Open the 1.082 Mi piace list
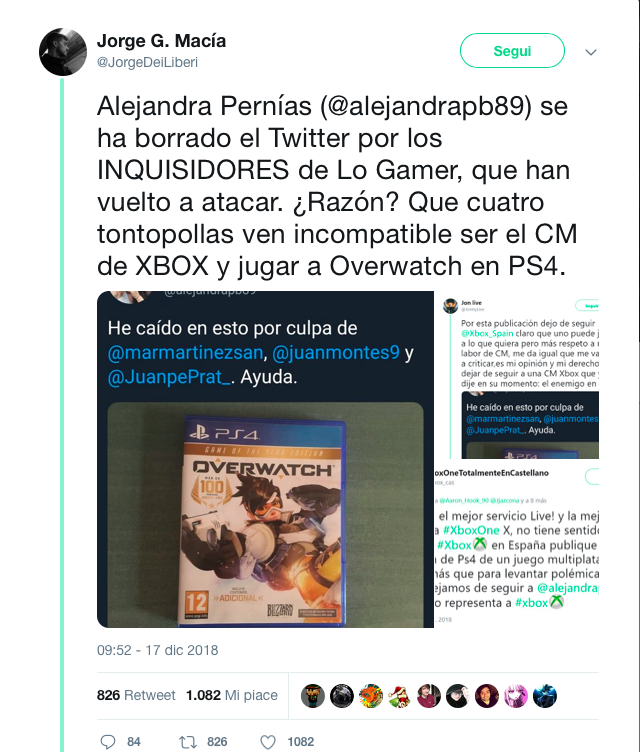Screen dimensions: 640x752 (x=232, y=695)
